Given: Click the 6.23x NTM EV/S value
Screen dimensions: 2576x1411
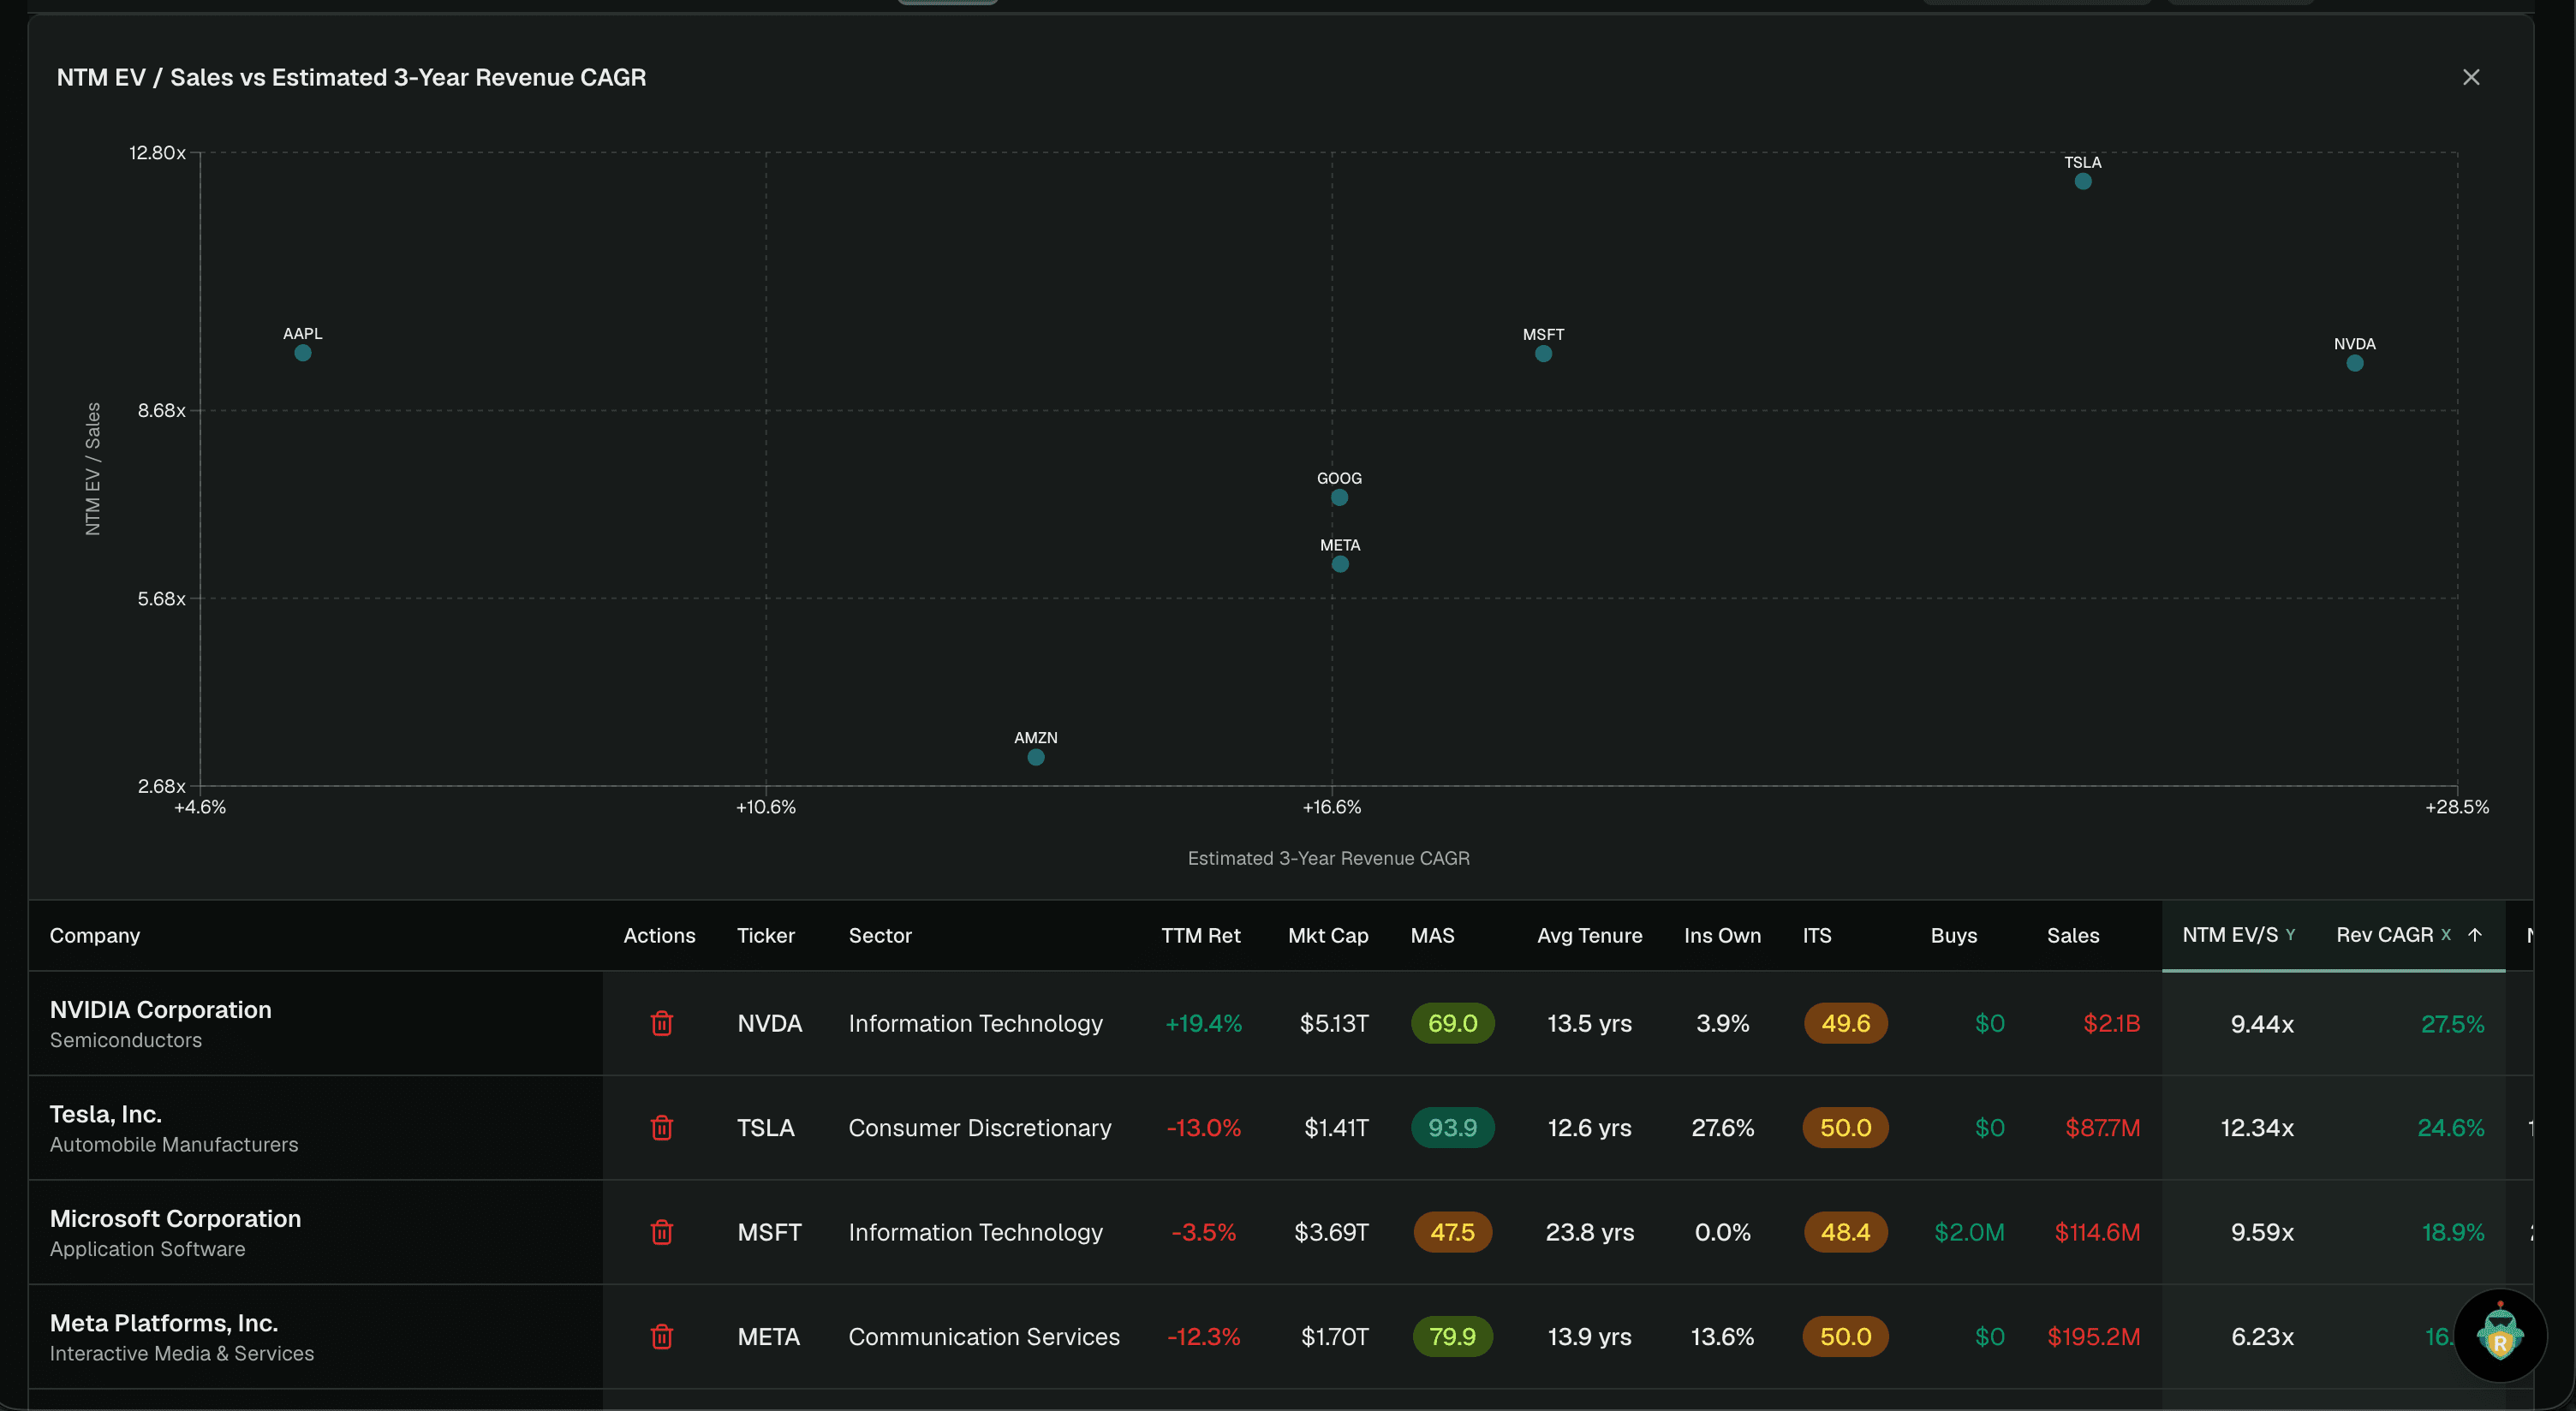Looking at the screenshot, I should [2261, 1336].
